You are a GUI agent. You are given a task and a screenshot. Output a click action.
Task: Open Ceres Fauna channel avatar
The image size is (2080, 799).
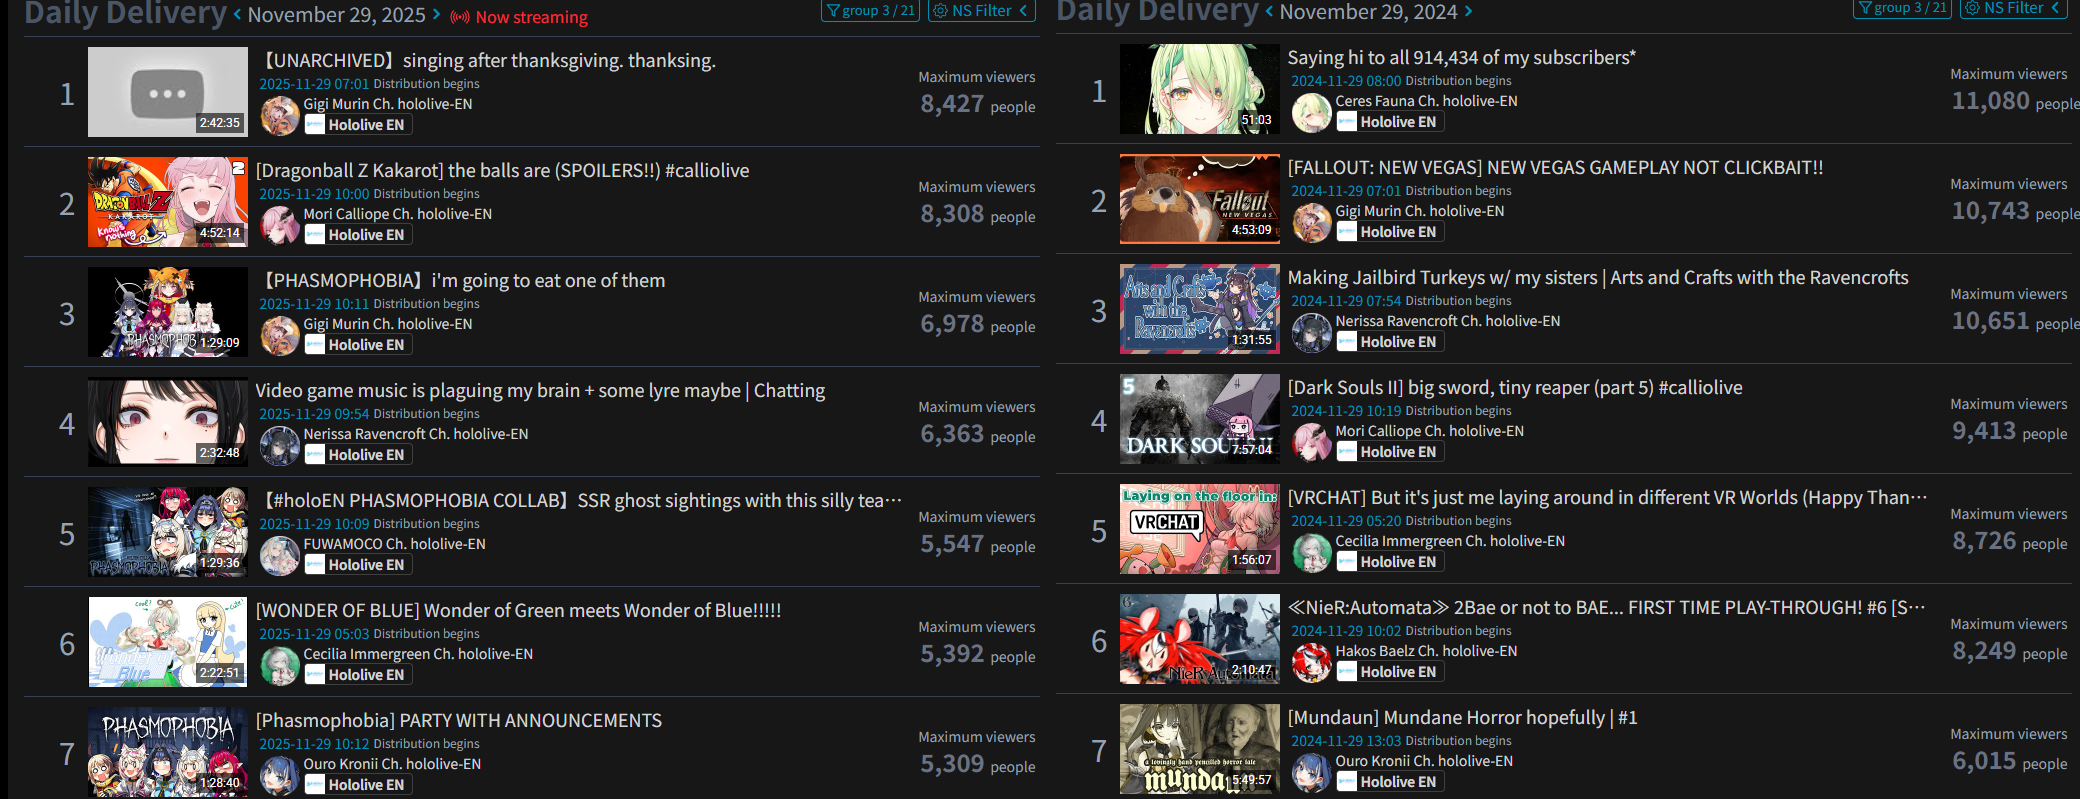(x=1312, y=112)
